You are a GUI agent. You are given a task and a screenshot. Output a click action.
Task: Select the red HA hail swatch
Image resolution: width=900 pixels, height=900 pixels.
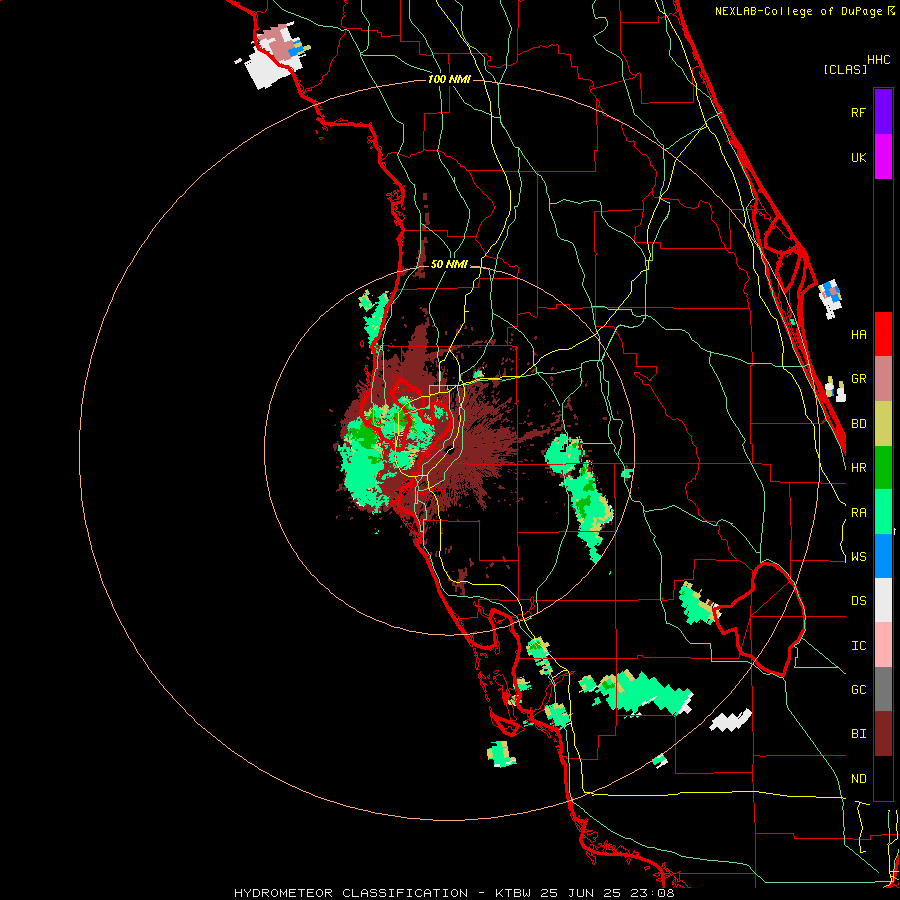coord(883,334)
